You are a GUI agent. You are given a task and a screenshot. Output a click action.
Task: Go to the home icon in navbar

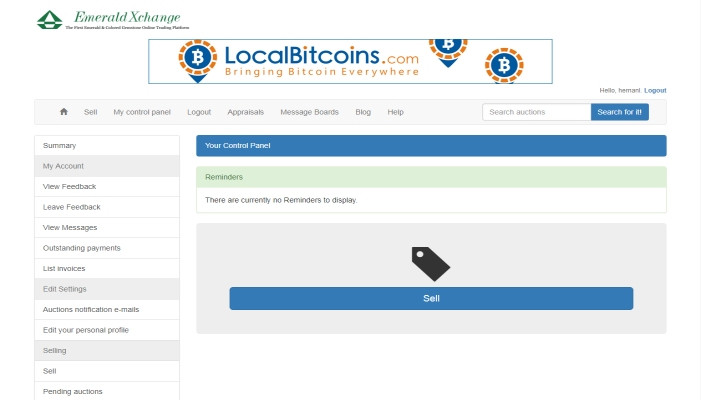pos(64,112)
